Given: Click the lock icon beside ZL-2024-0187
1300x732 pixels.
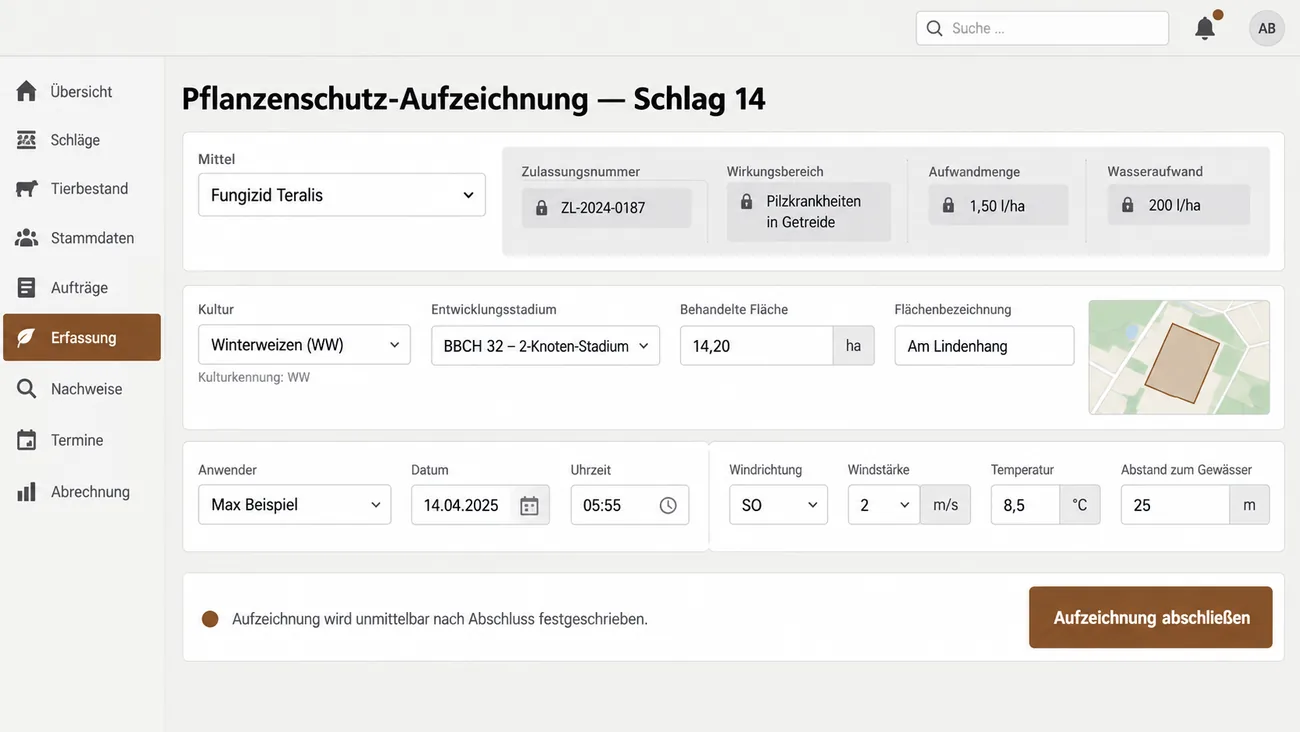Looking at the screenshot, I should (x=542, y=208).
